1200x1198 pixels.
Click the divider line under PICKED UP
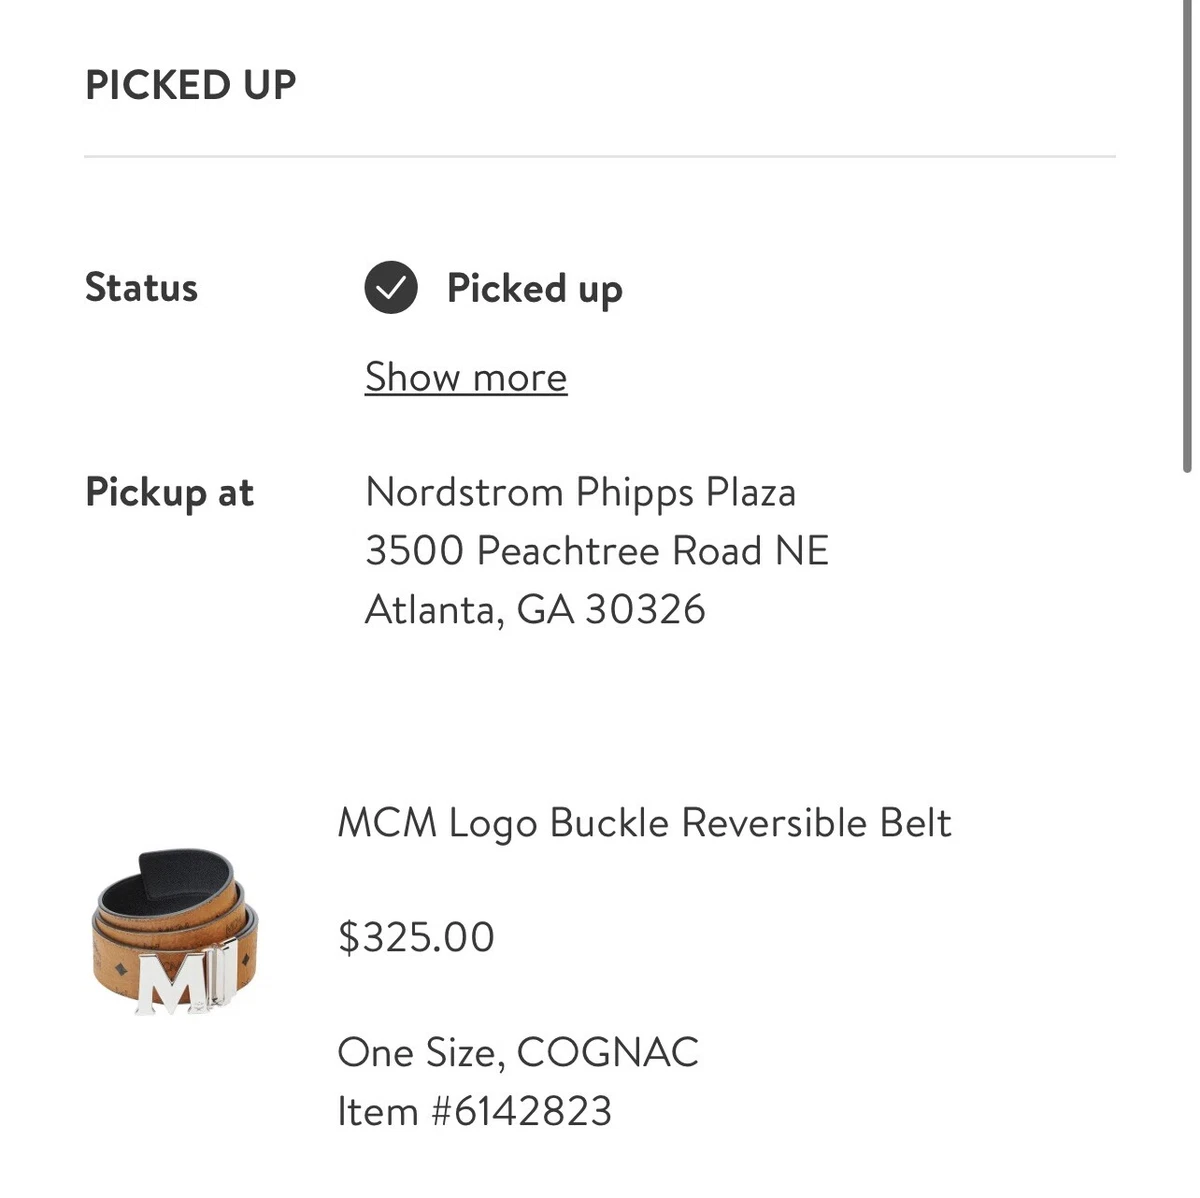point(600,156)
